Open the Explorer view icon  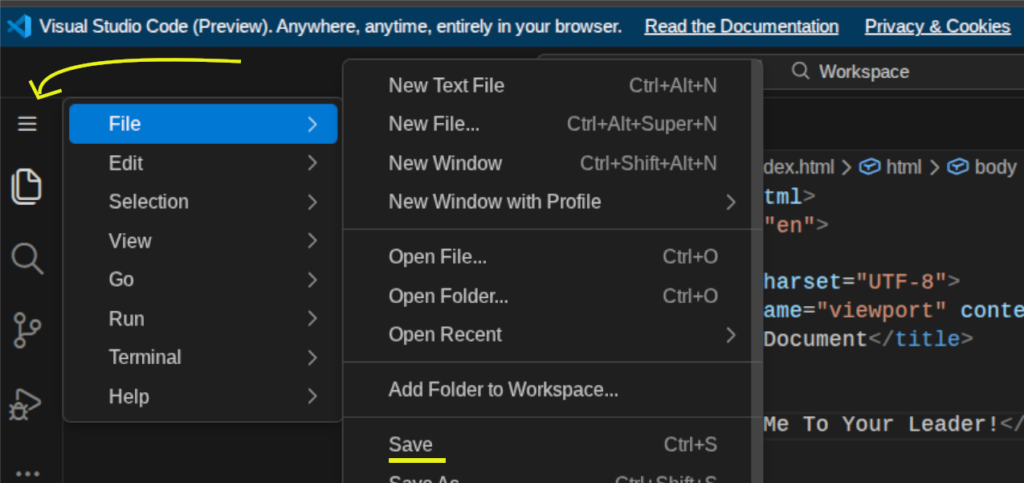pyautogui.click(x=27, y=187)
